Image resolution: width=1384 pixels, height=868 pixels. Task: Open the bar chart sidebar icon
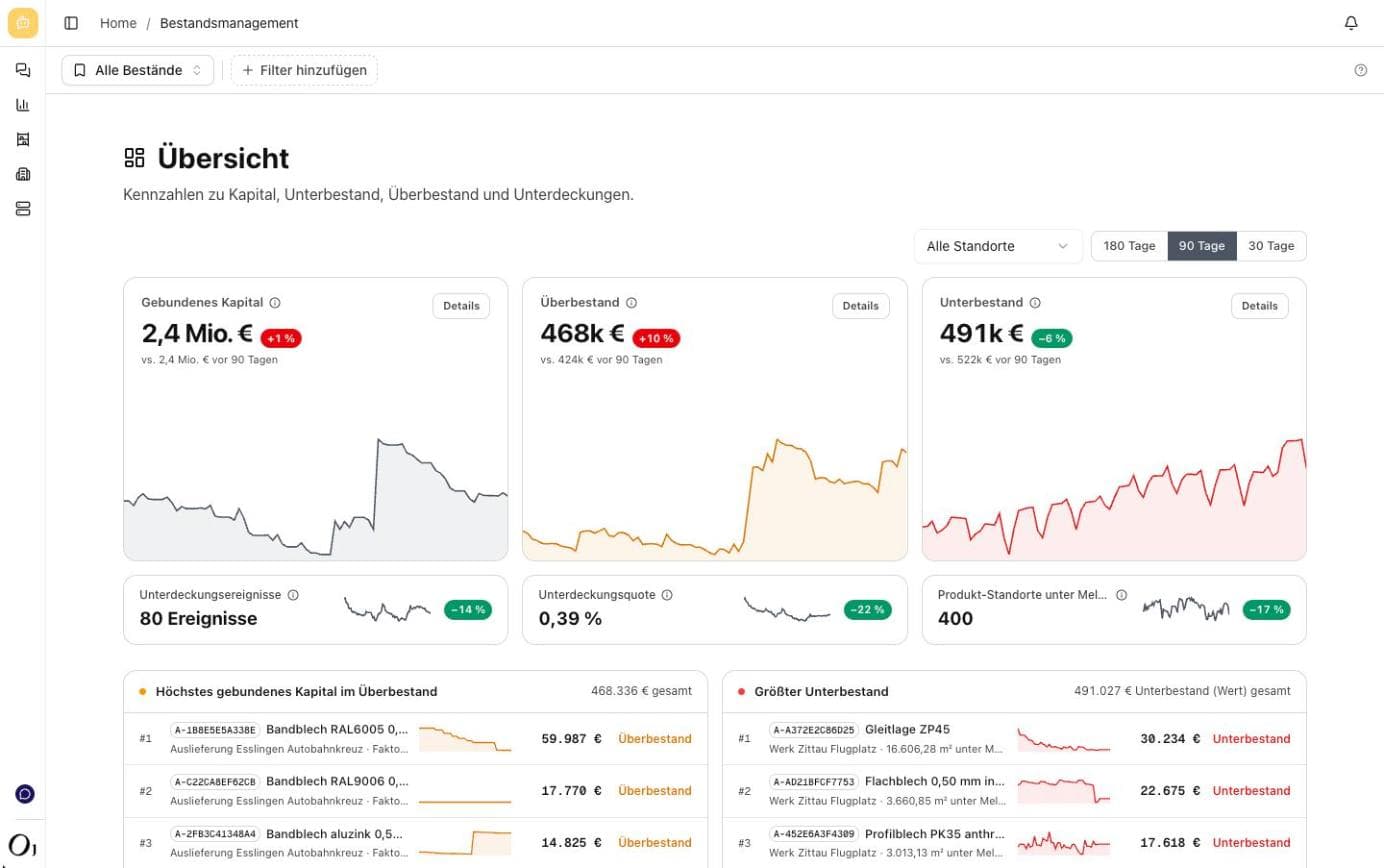tap(23, 105)
